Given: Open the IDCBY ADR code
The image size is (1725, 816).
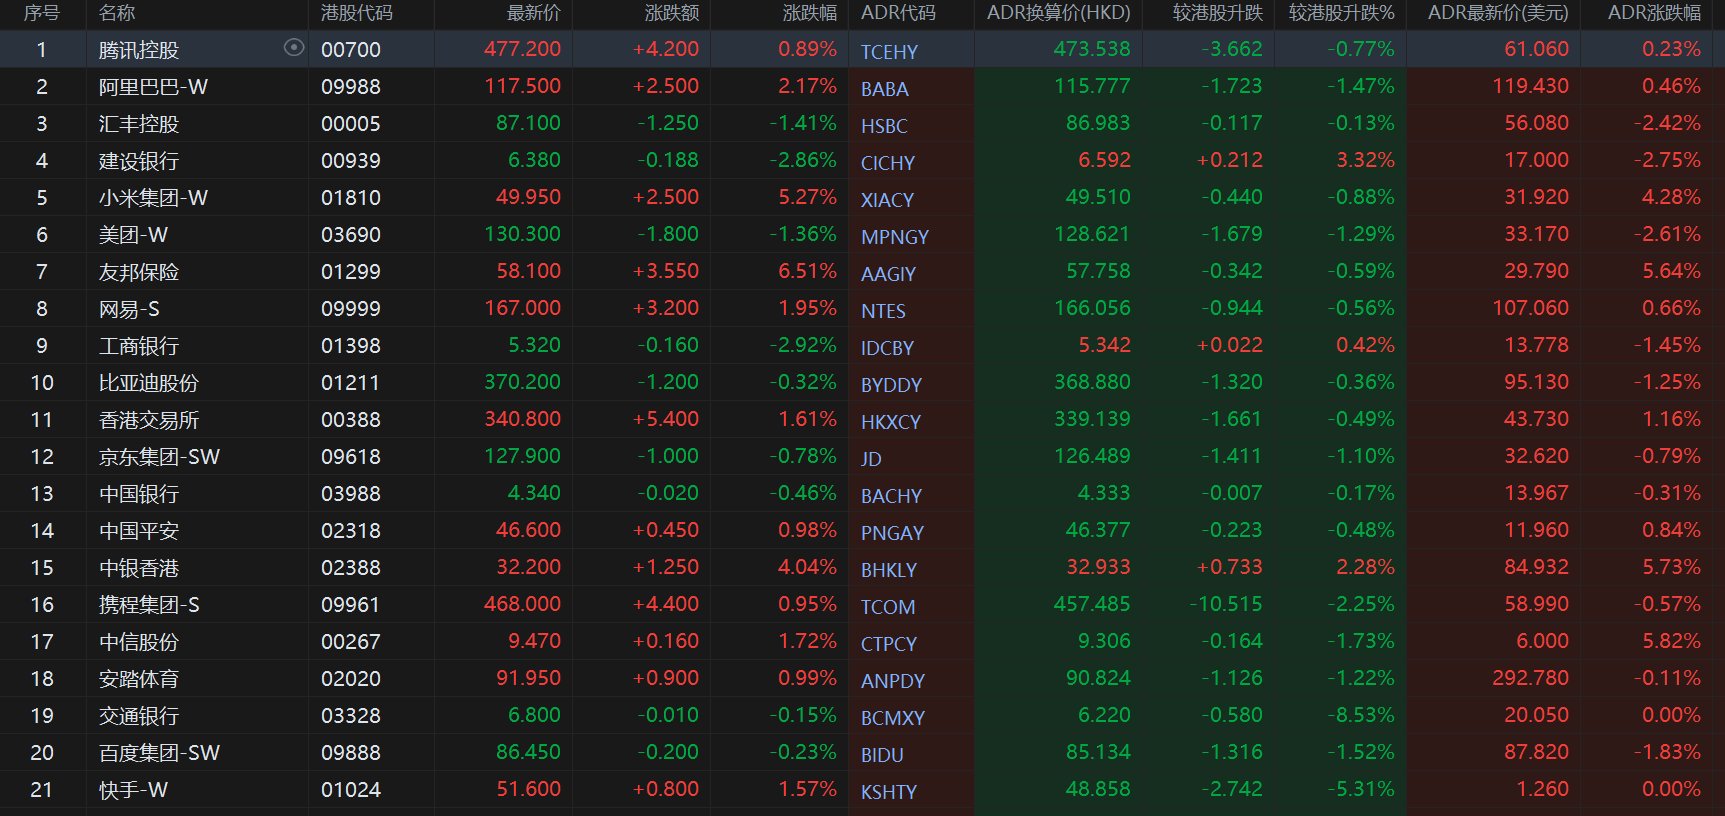Looking at the screenshot, I should tap(887, 348).
